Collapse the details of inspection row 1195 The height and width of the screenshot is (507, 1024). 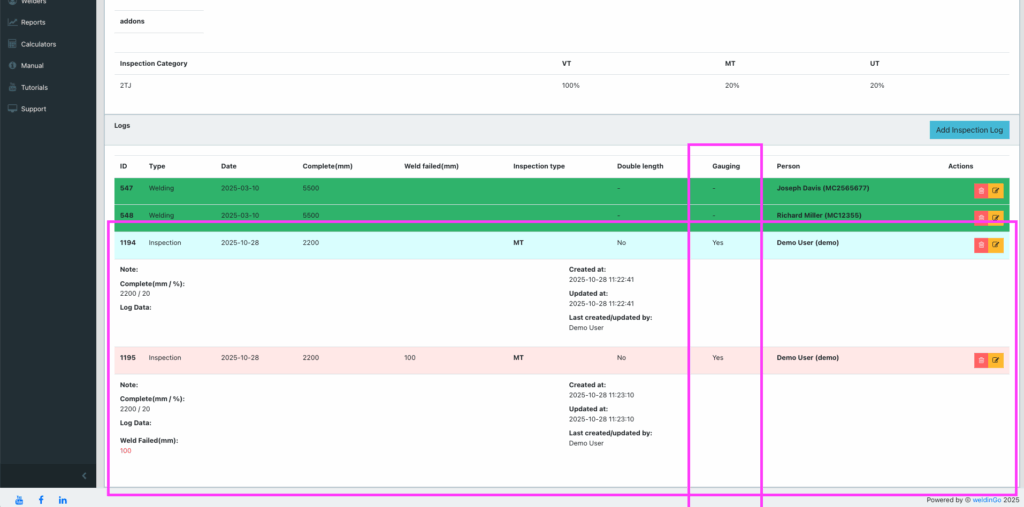[400, 358]
